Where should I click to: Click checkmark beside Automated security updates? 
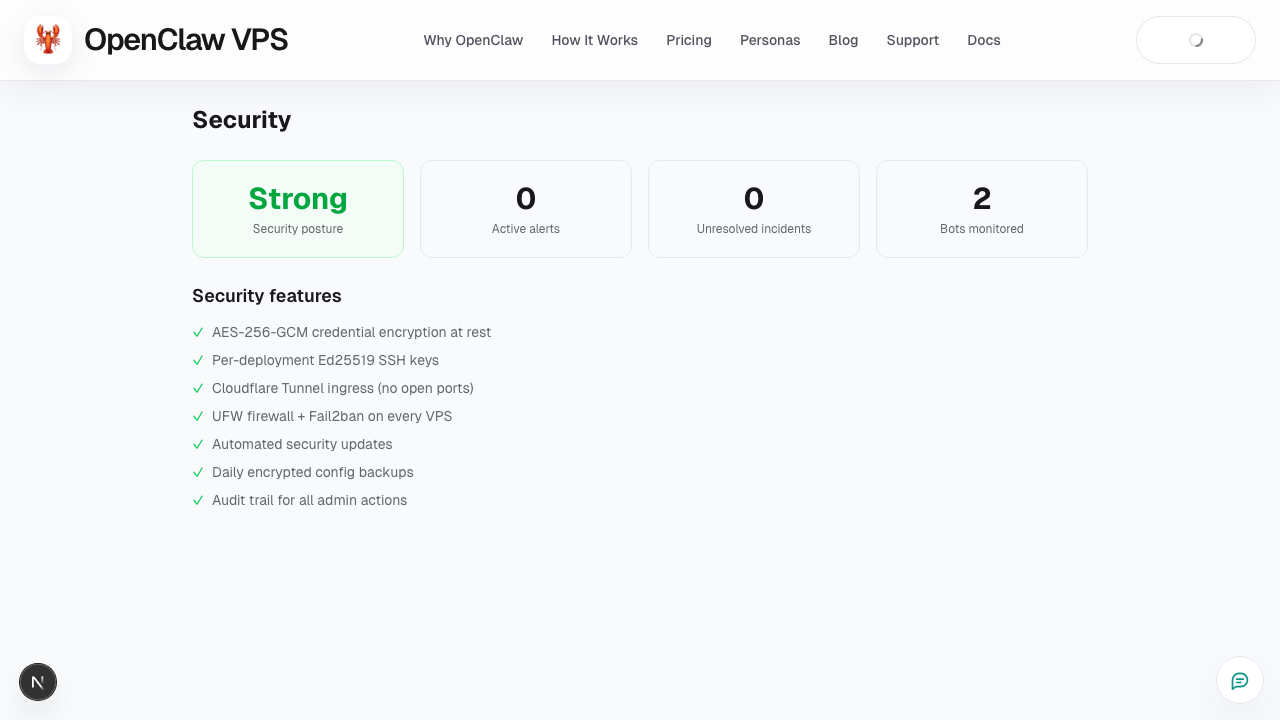point(198,444)
